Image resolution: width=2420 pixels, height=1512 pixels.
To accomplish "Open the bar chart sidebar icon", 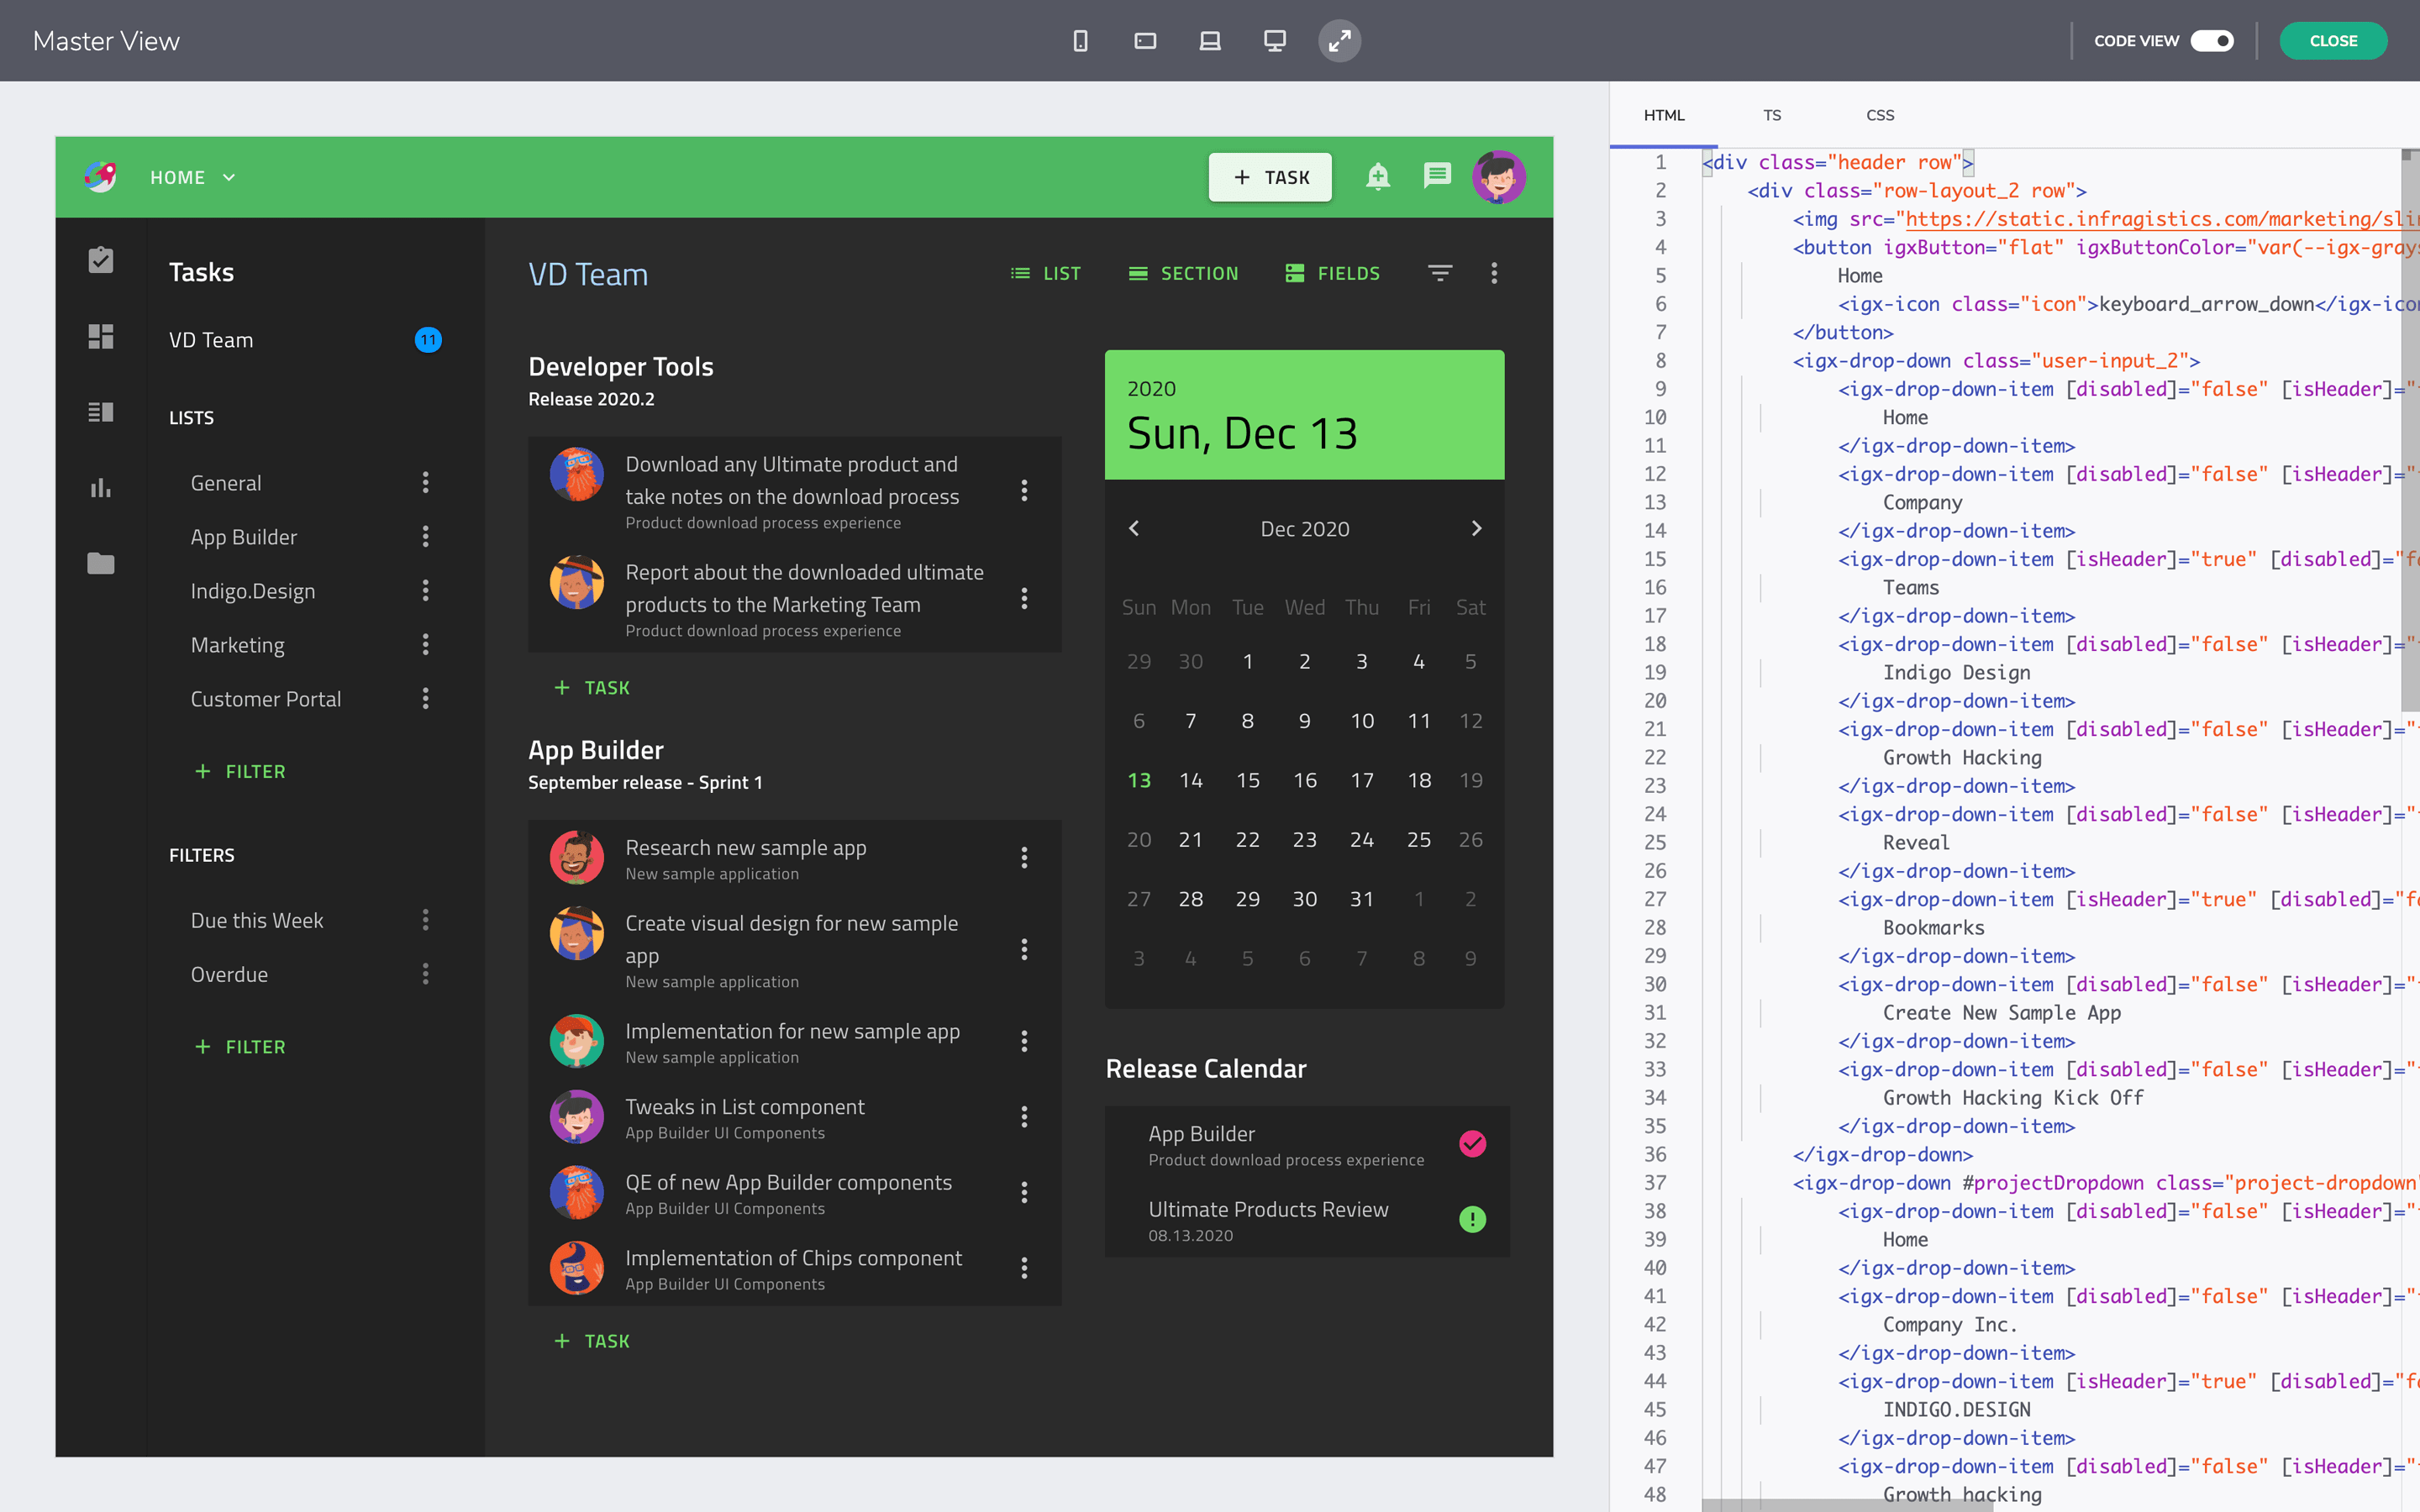I will [101, 488].
